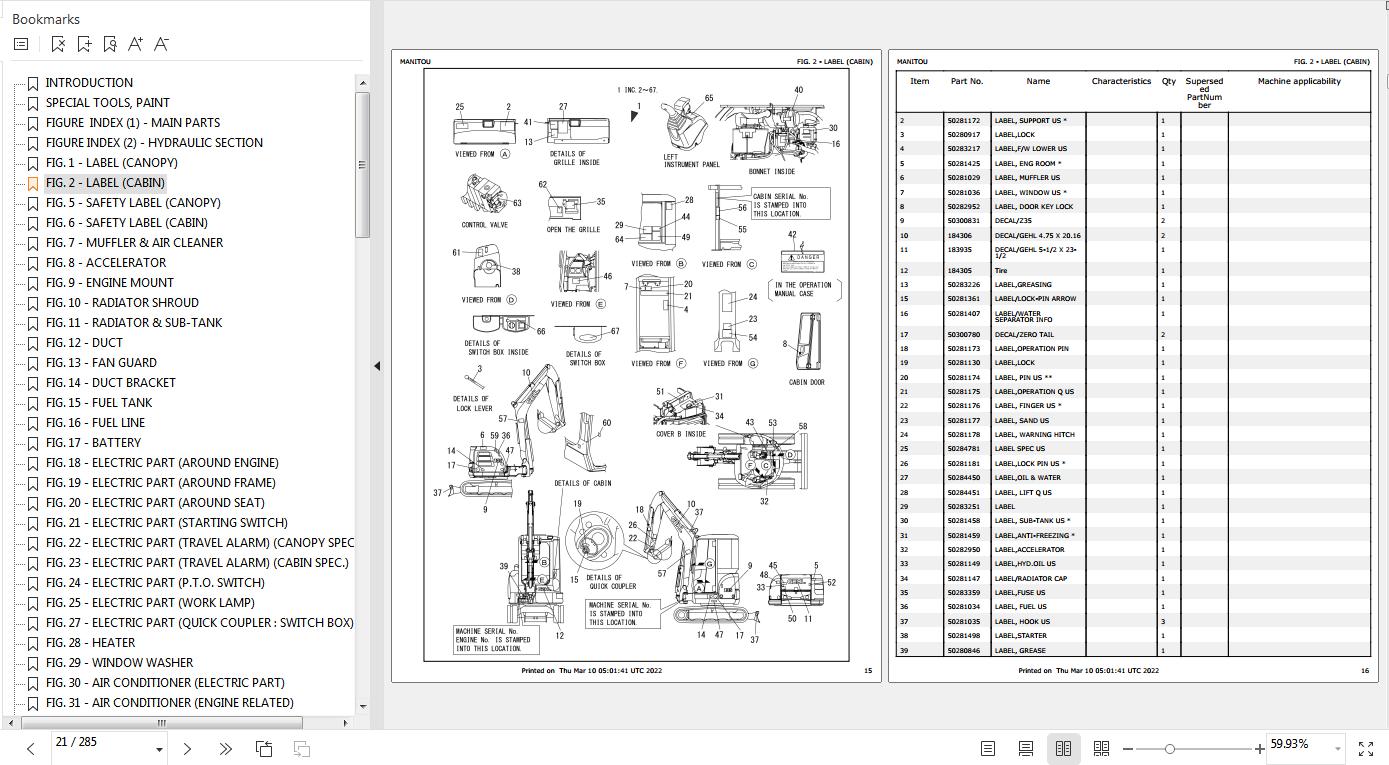Select the FIG. 9 - ENGINE MOUNT bookmark
The image size is (1389, 765).
[x=109, y=283]
